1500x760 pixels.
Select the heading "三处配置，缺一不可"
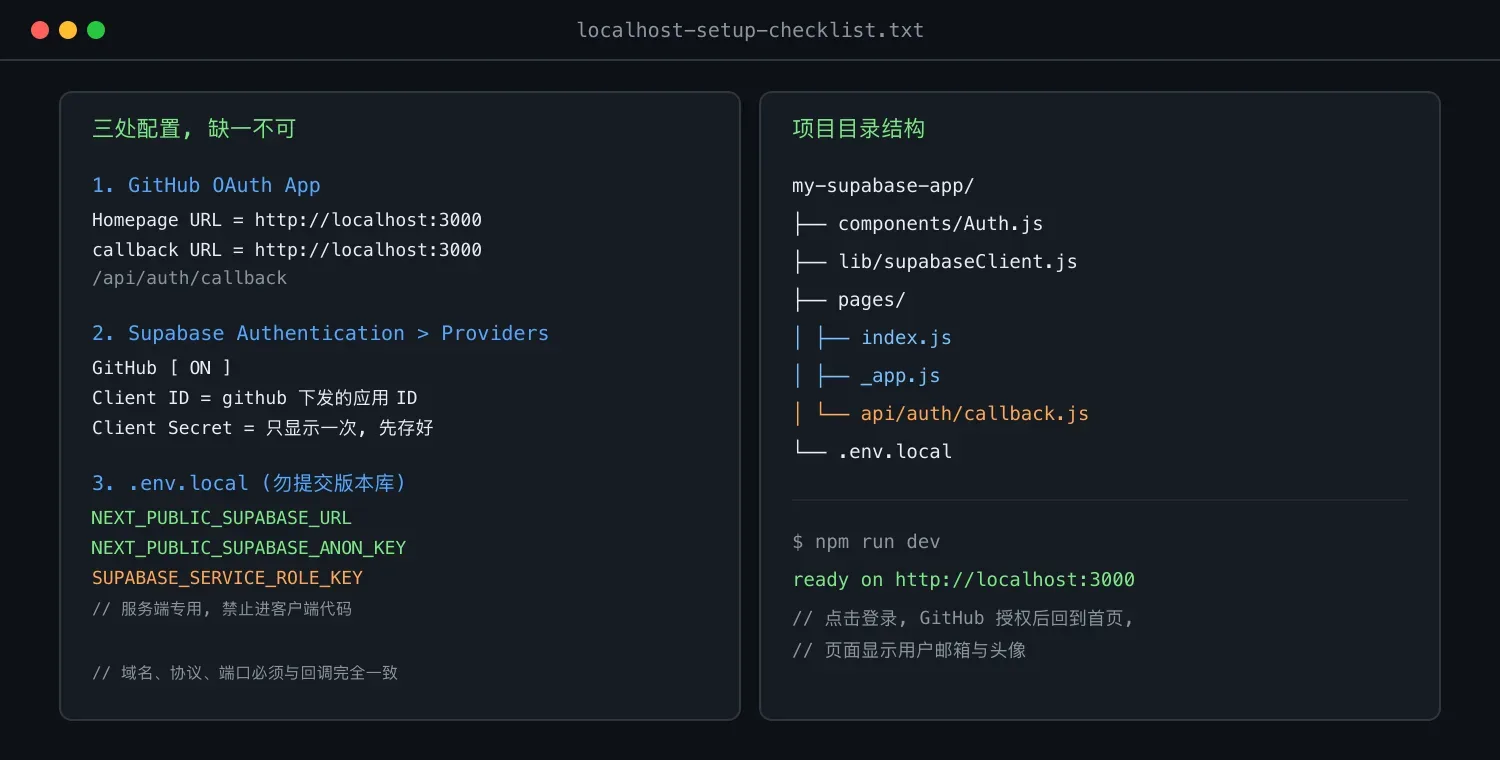[194, 129]
